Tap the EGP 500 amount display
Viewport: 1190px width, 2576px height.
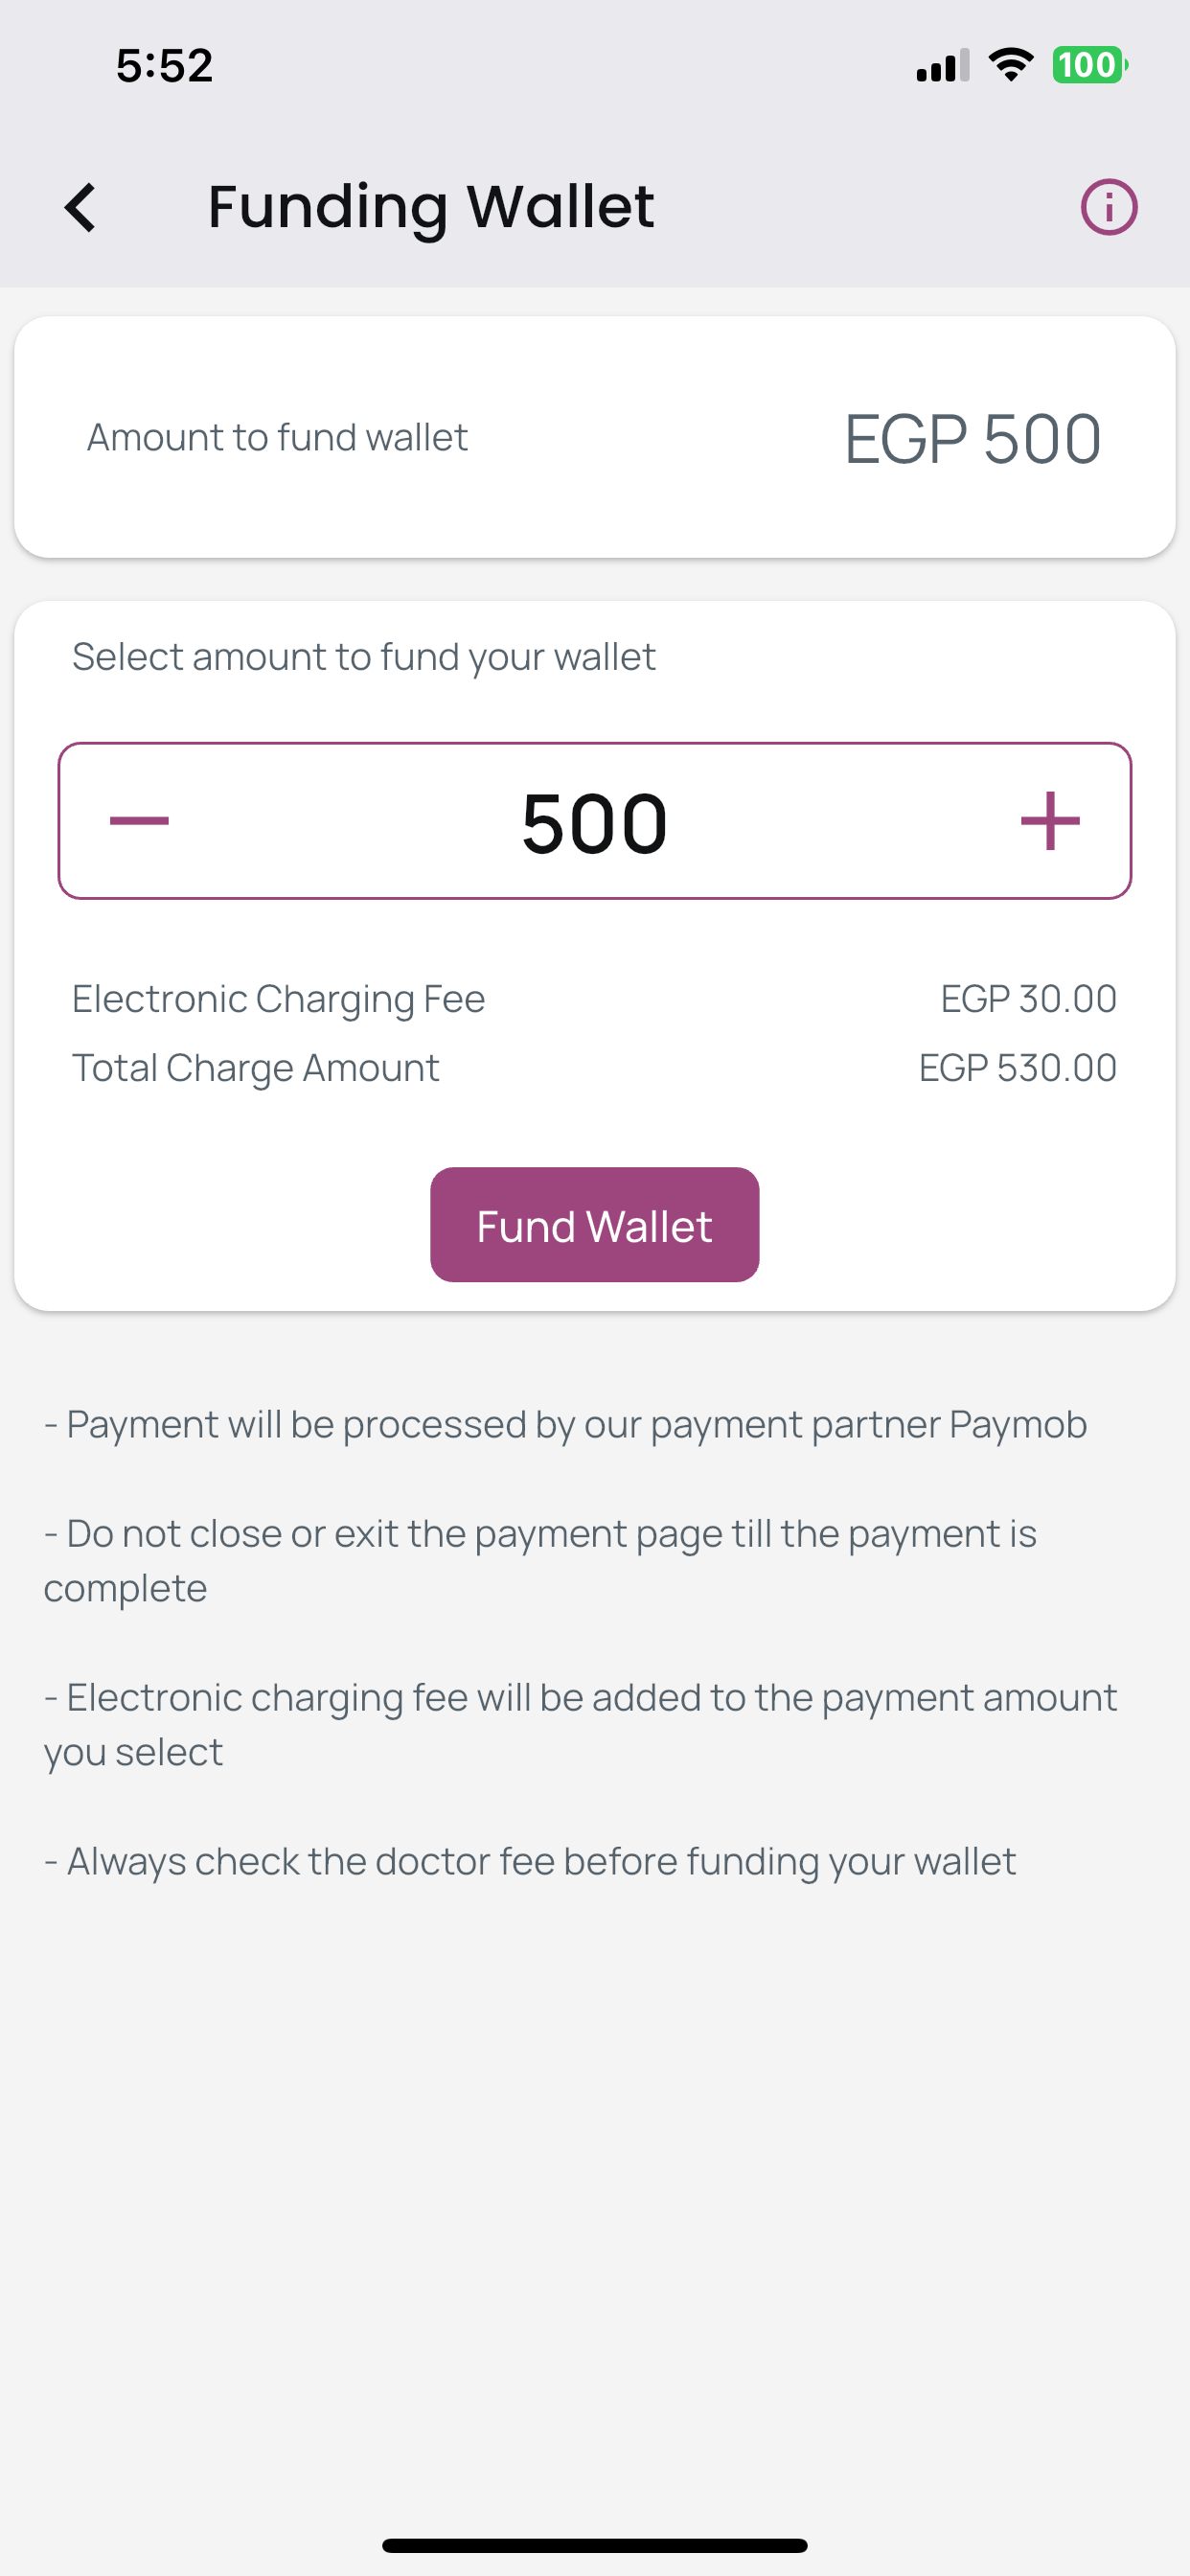(972, 438)
